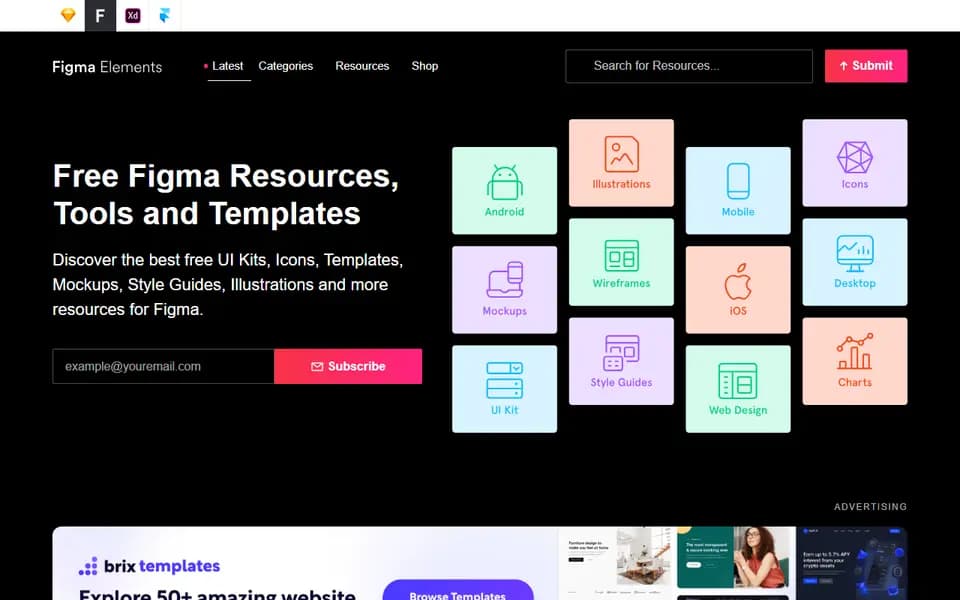Click the Subscribe button

348,366
